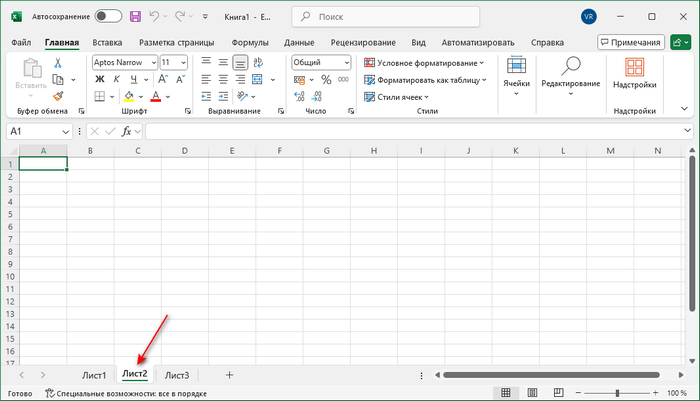This screenshot has height=401, width=700.
Task: Click the Cut scissors icon
Action: click(x=58, y=62)
